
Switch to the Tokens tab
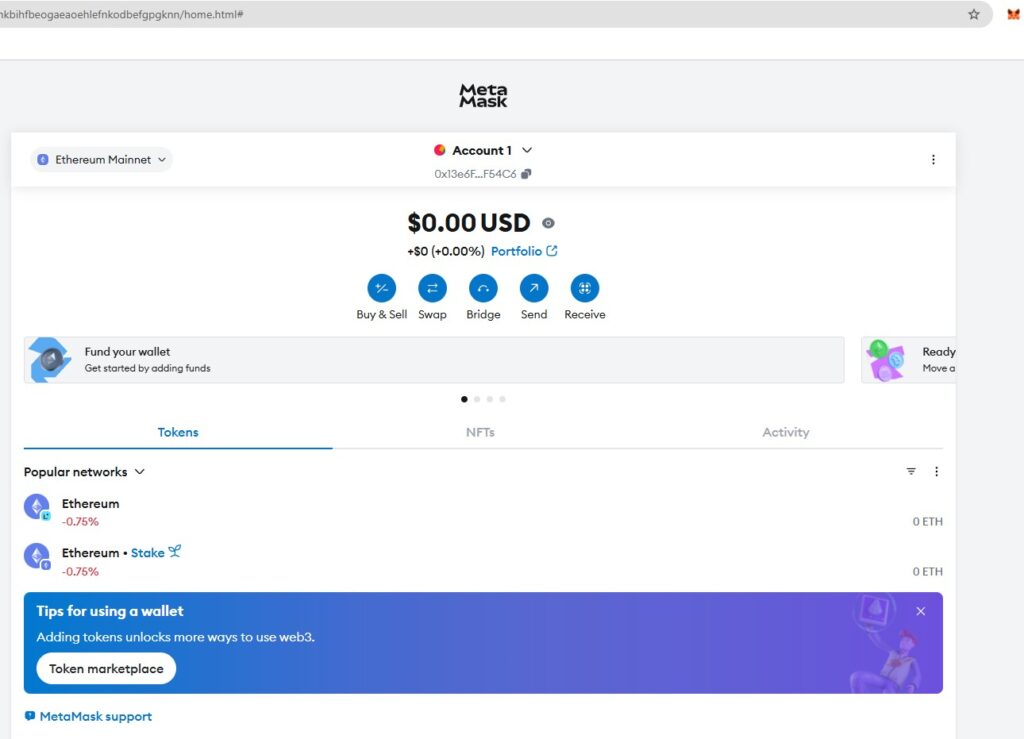pyautogui.click(x=178, y=432)
